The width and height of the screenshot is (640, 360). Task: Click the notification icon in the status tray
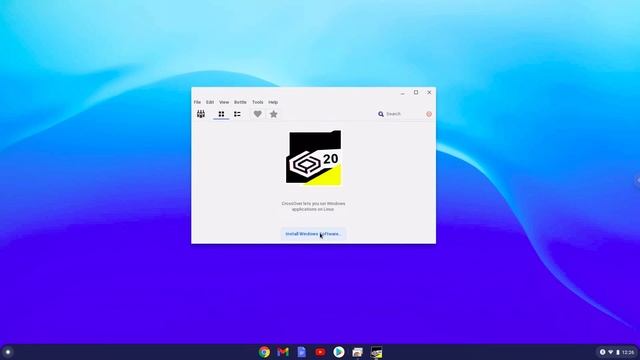pos(602,352)
